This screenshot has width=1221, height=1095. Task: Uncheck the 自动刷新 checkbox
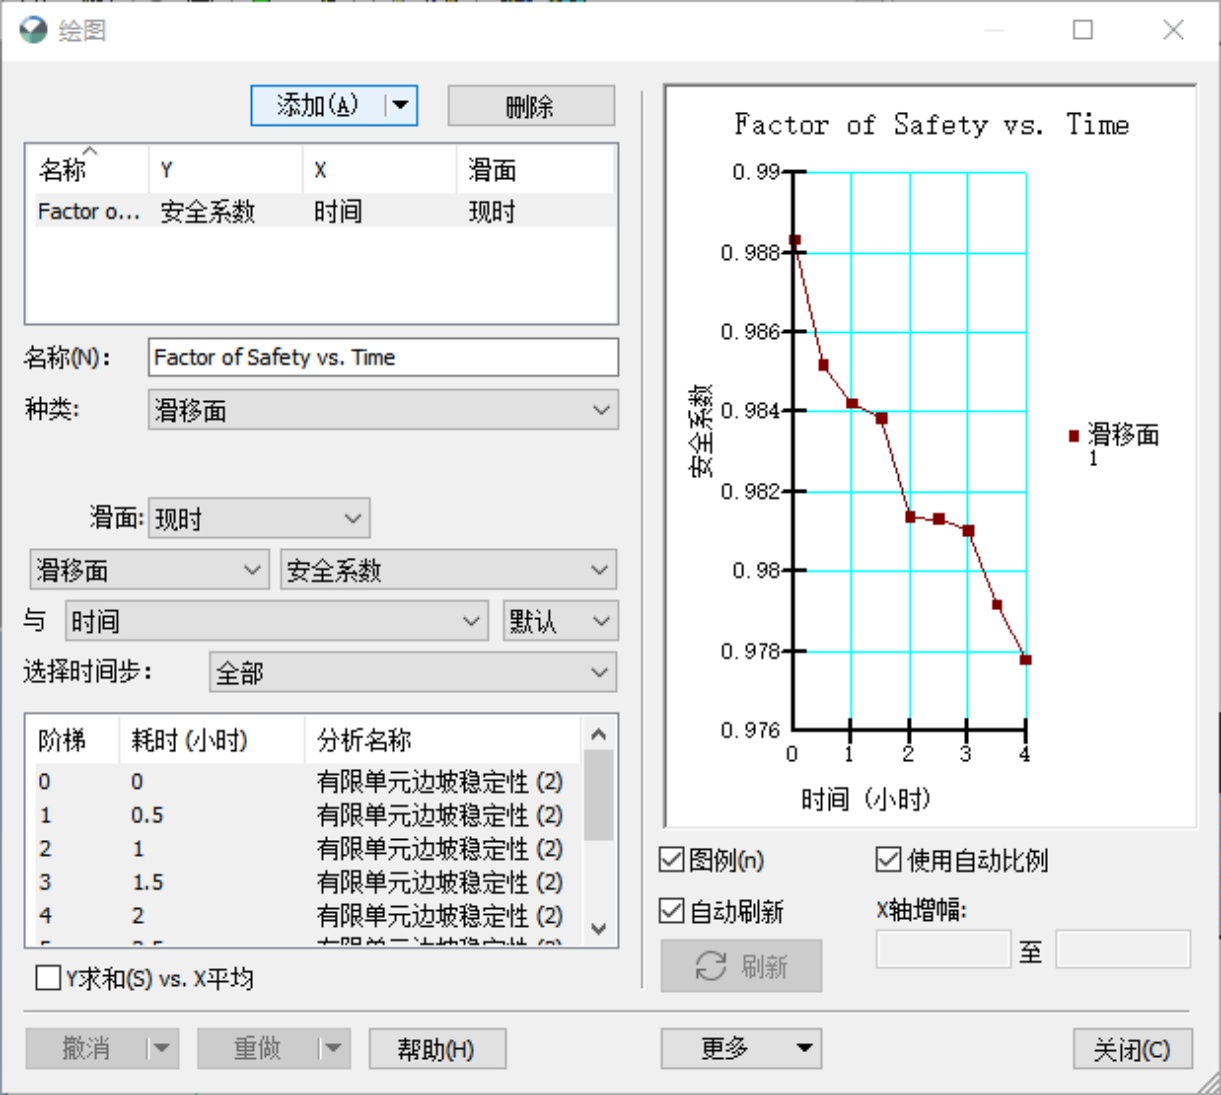(672, 911)
